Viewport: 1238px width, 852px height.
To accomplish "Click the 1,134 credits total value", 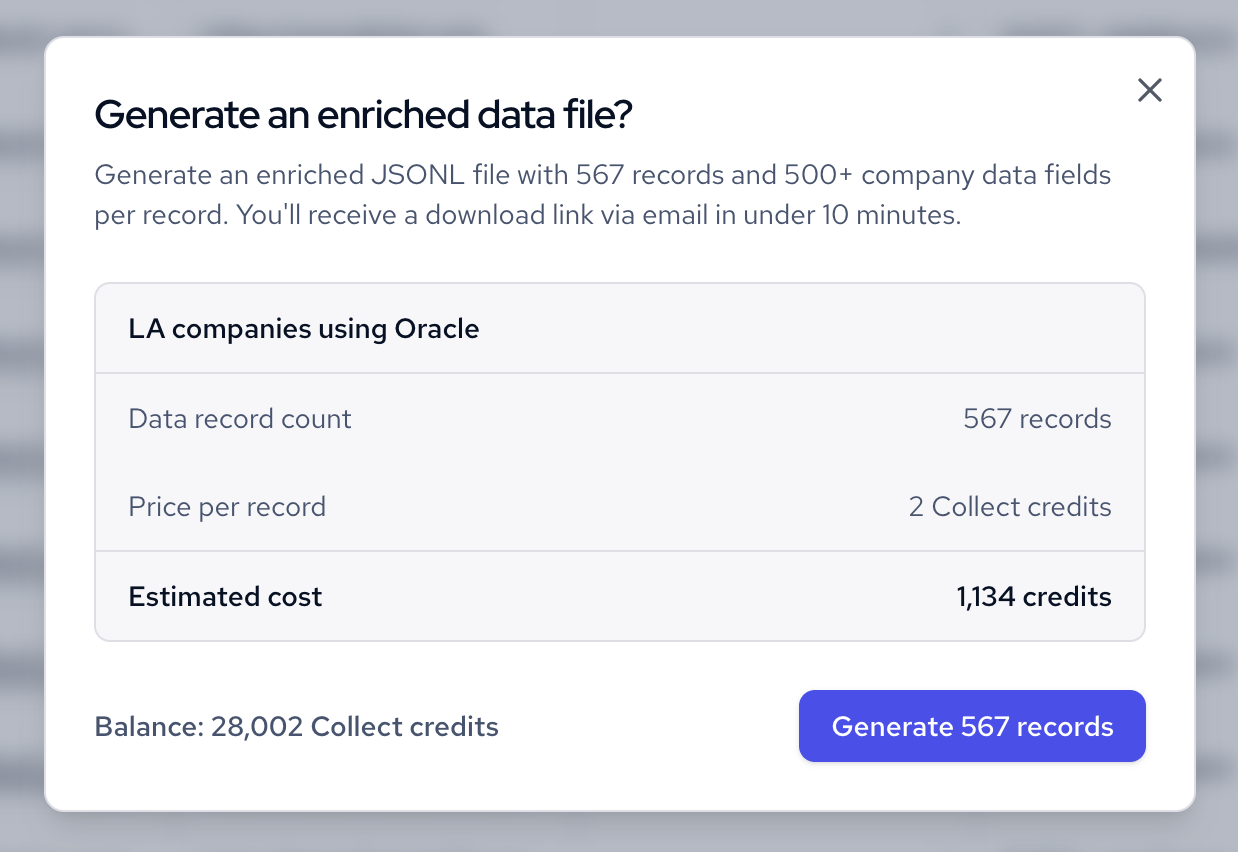I will (1033, 597).
